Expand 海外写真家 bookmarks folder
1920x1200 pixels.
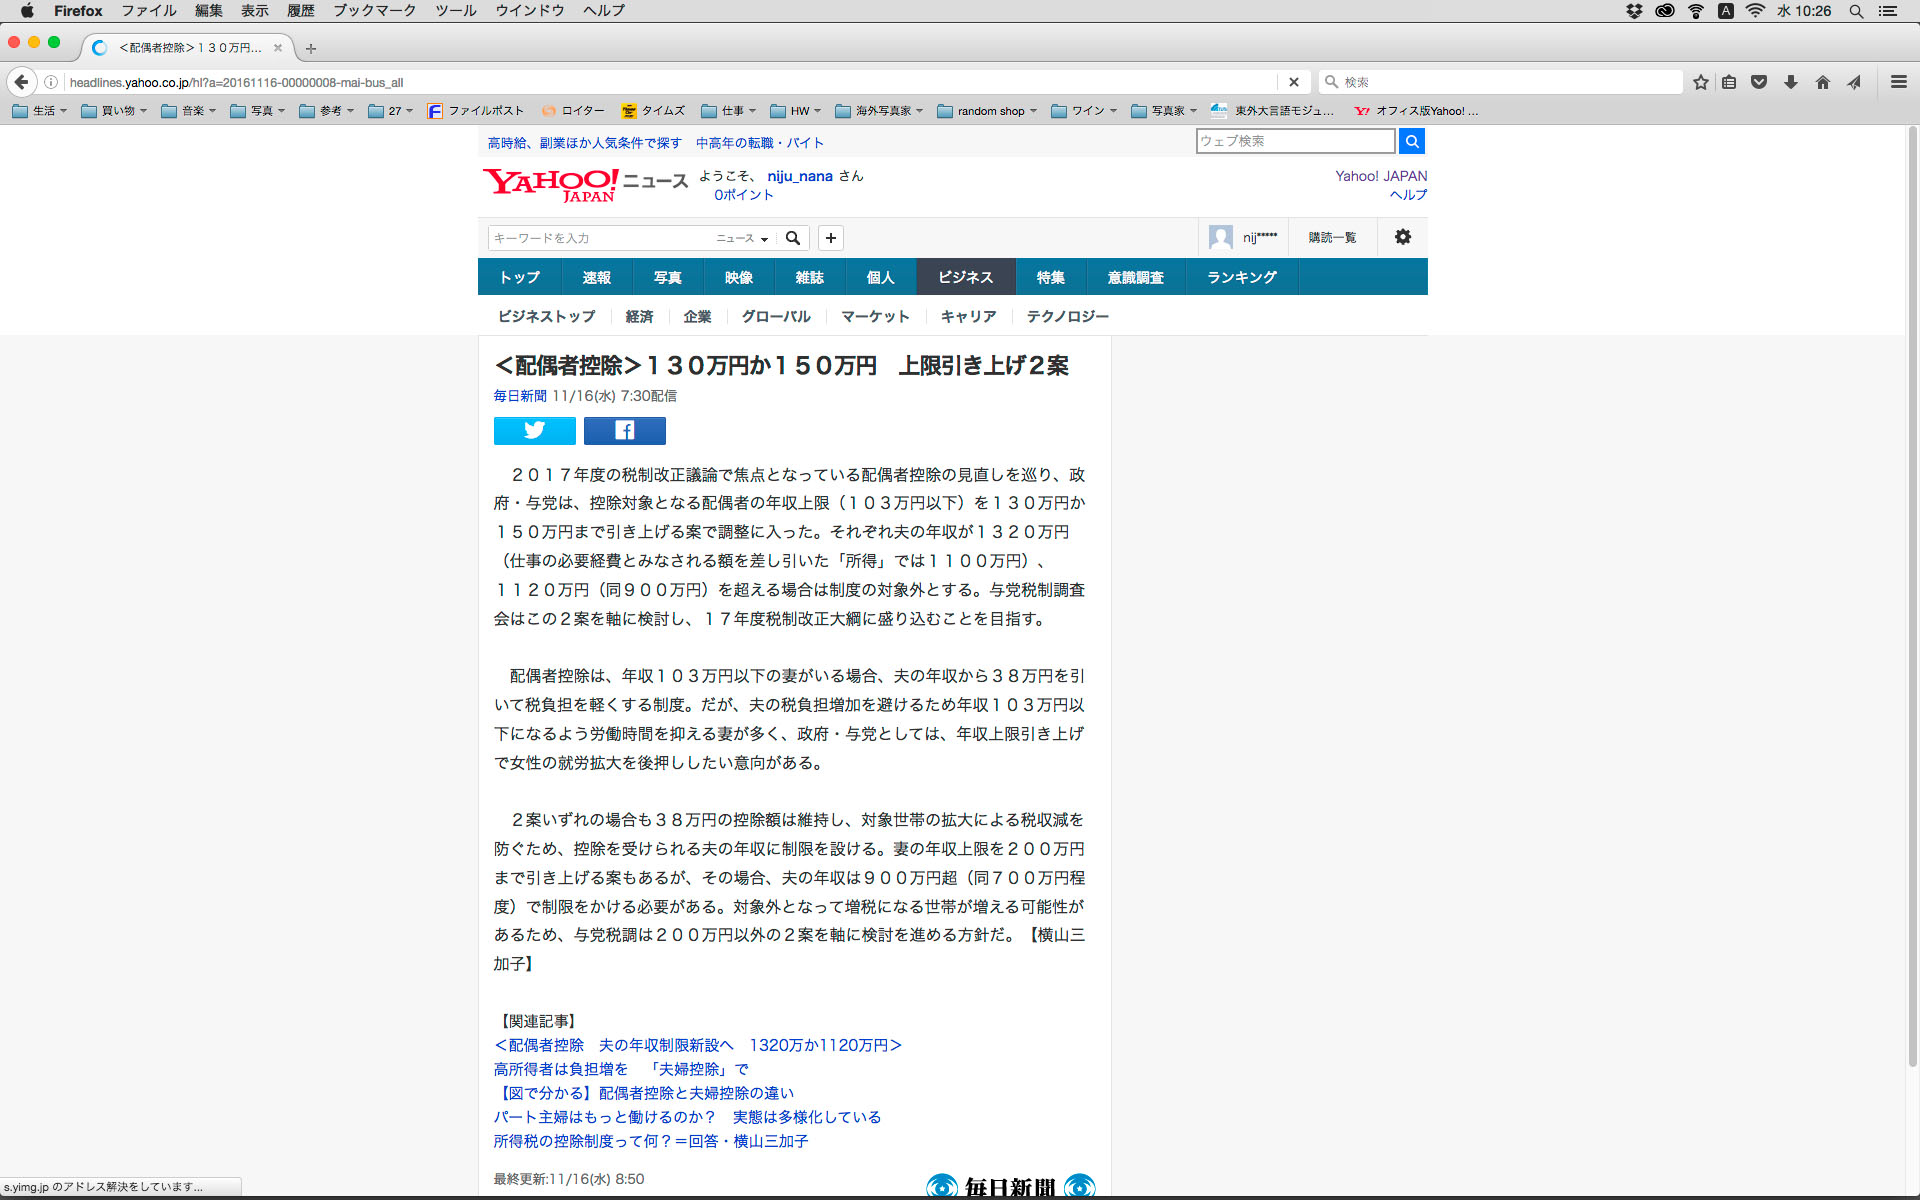click(x=879, y=111)
